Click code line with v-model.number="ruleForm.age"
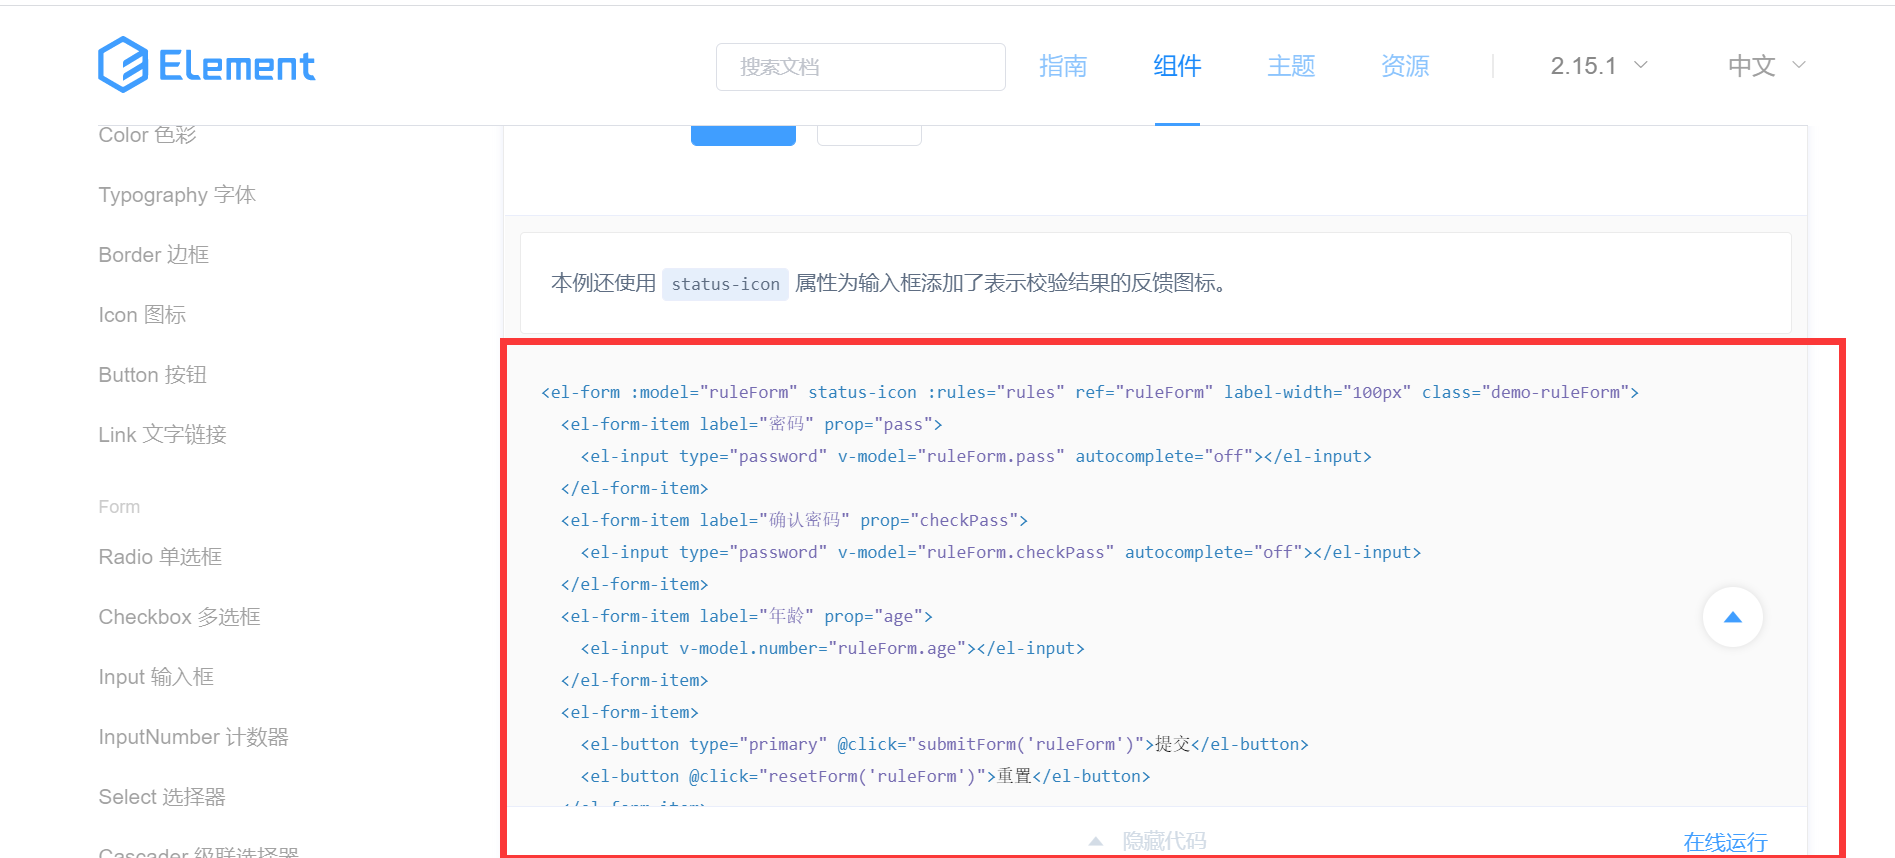Screen dimensions: 1895x858 point(833,648)
